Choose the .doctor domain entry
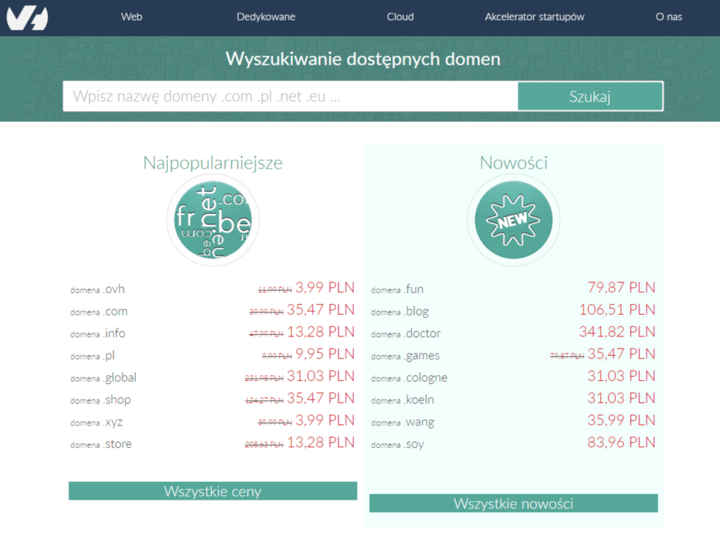The image size is (720, 556). pos(513,333)
